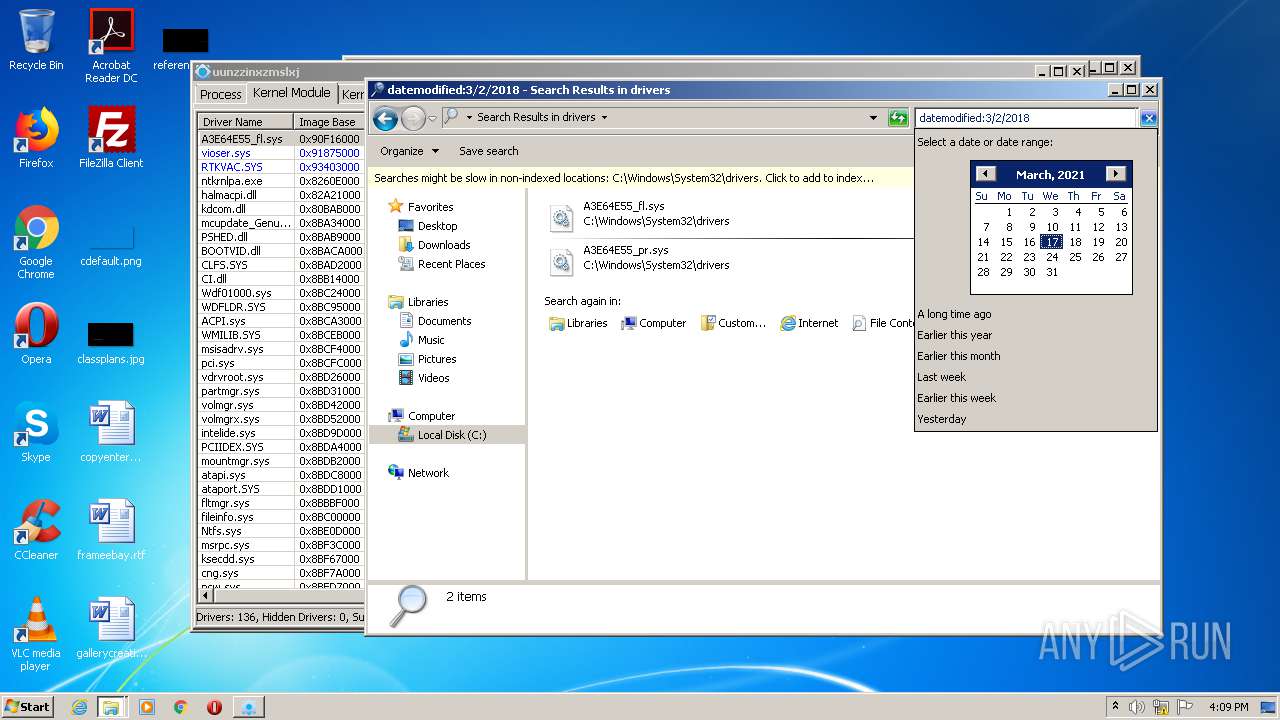Choose the 'Yesterday' date filter
The height and width of the screenshot is (720, 1280).
(x=941, y=419)
